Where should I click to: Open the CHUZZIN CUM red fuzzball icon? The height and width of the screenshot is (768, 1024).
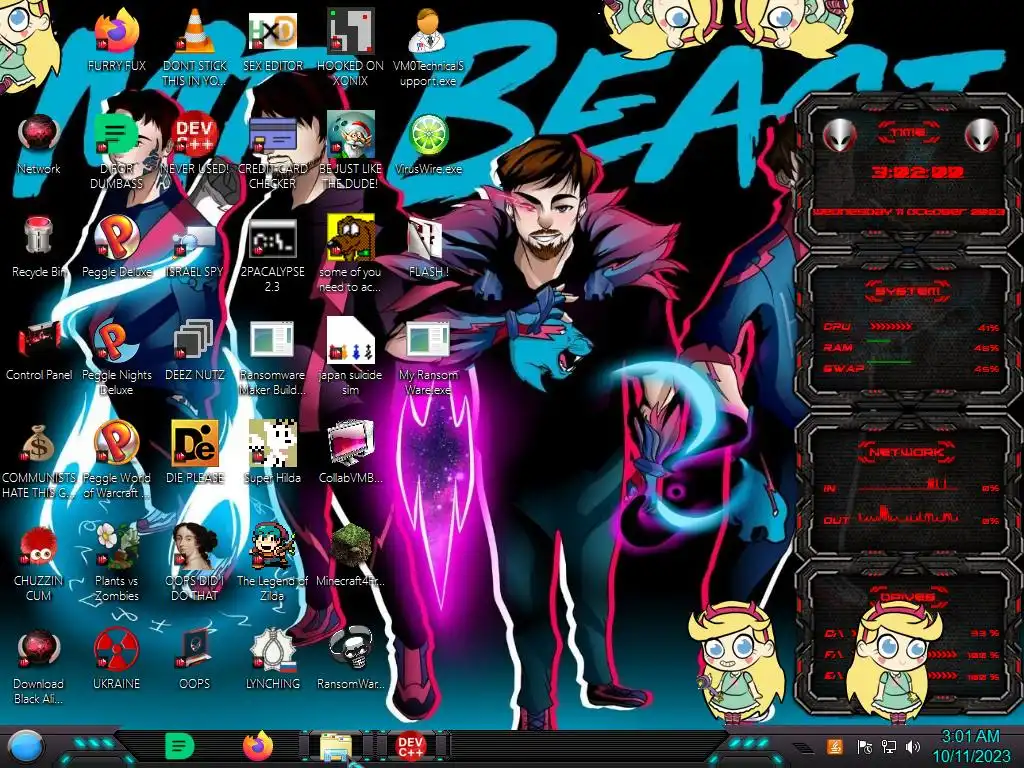[x=39, y=547]
